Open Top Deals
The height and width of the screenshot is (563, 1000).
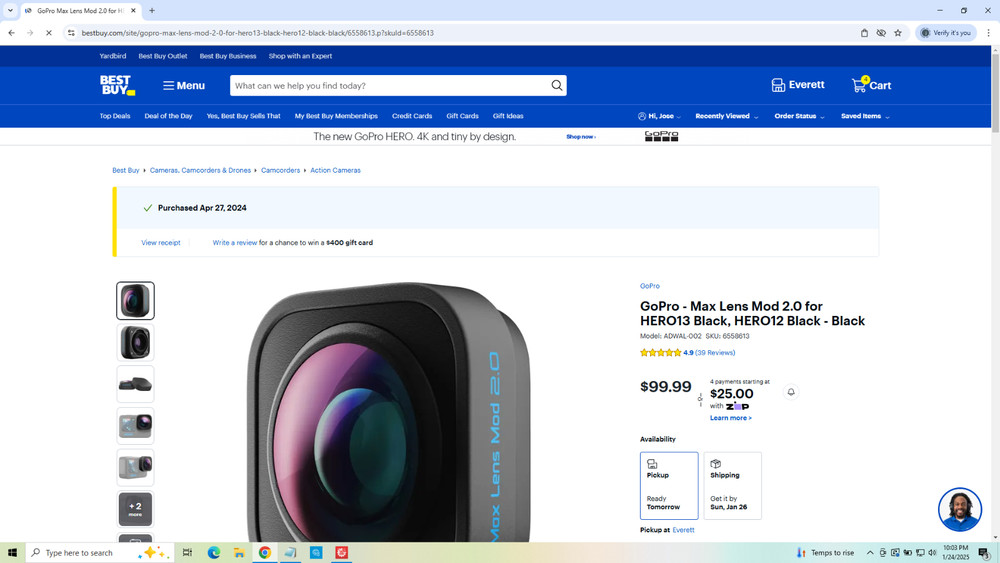tap(115, 116)
